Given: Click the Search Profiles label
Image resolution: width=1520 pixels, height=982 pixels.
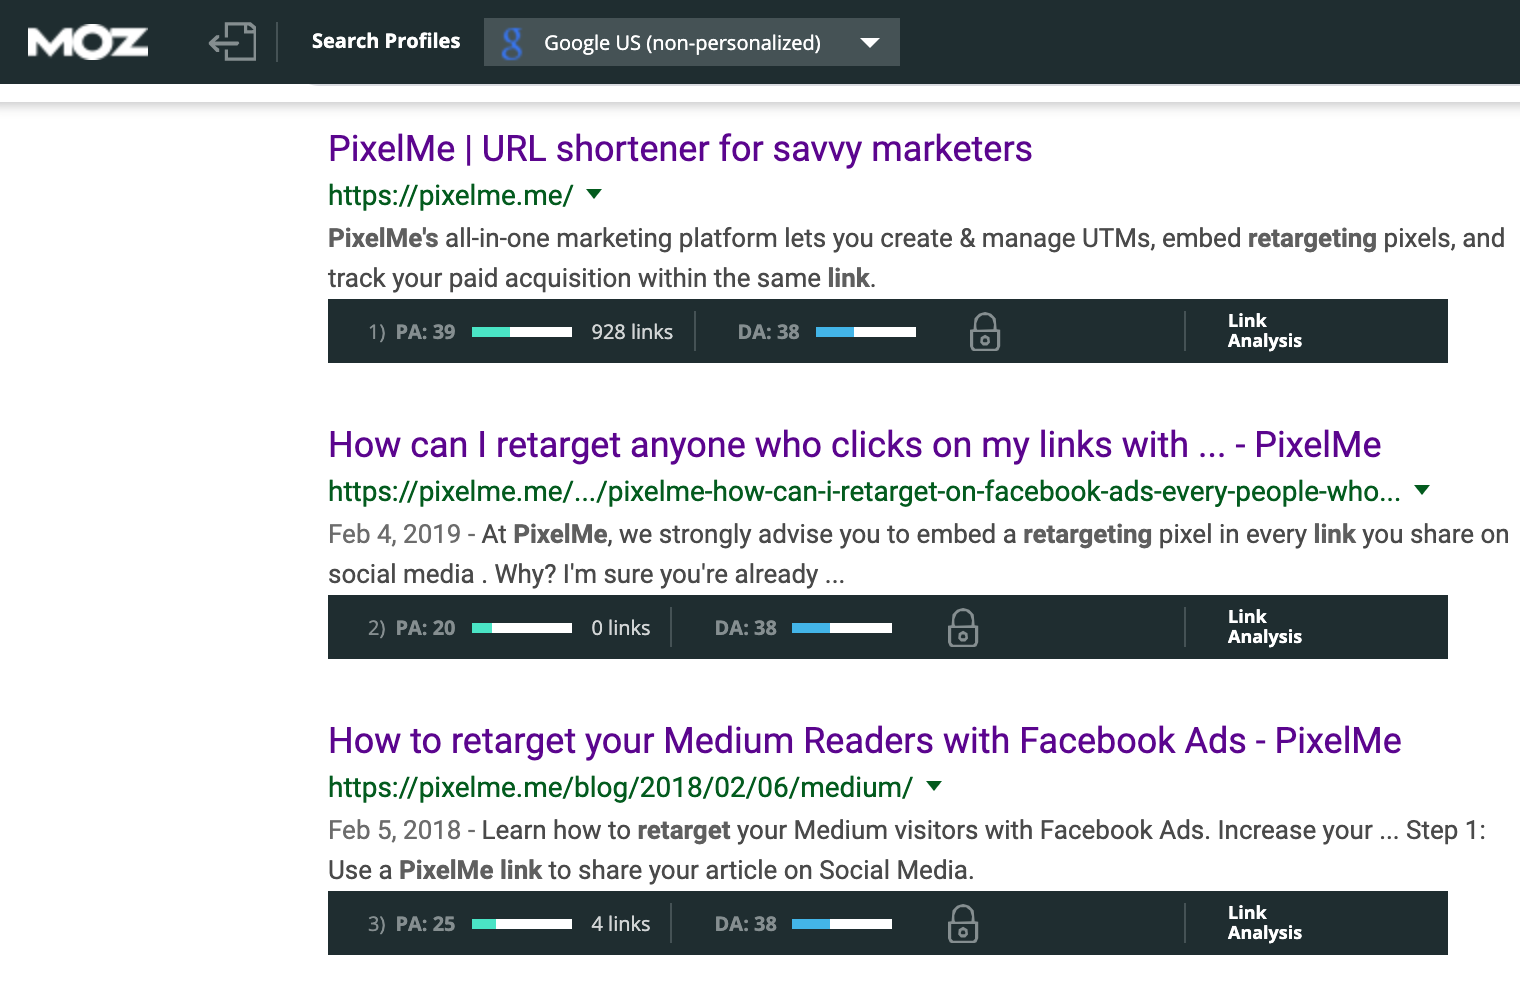Looking at the screenshot, I should point(386,41).
